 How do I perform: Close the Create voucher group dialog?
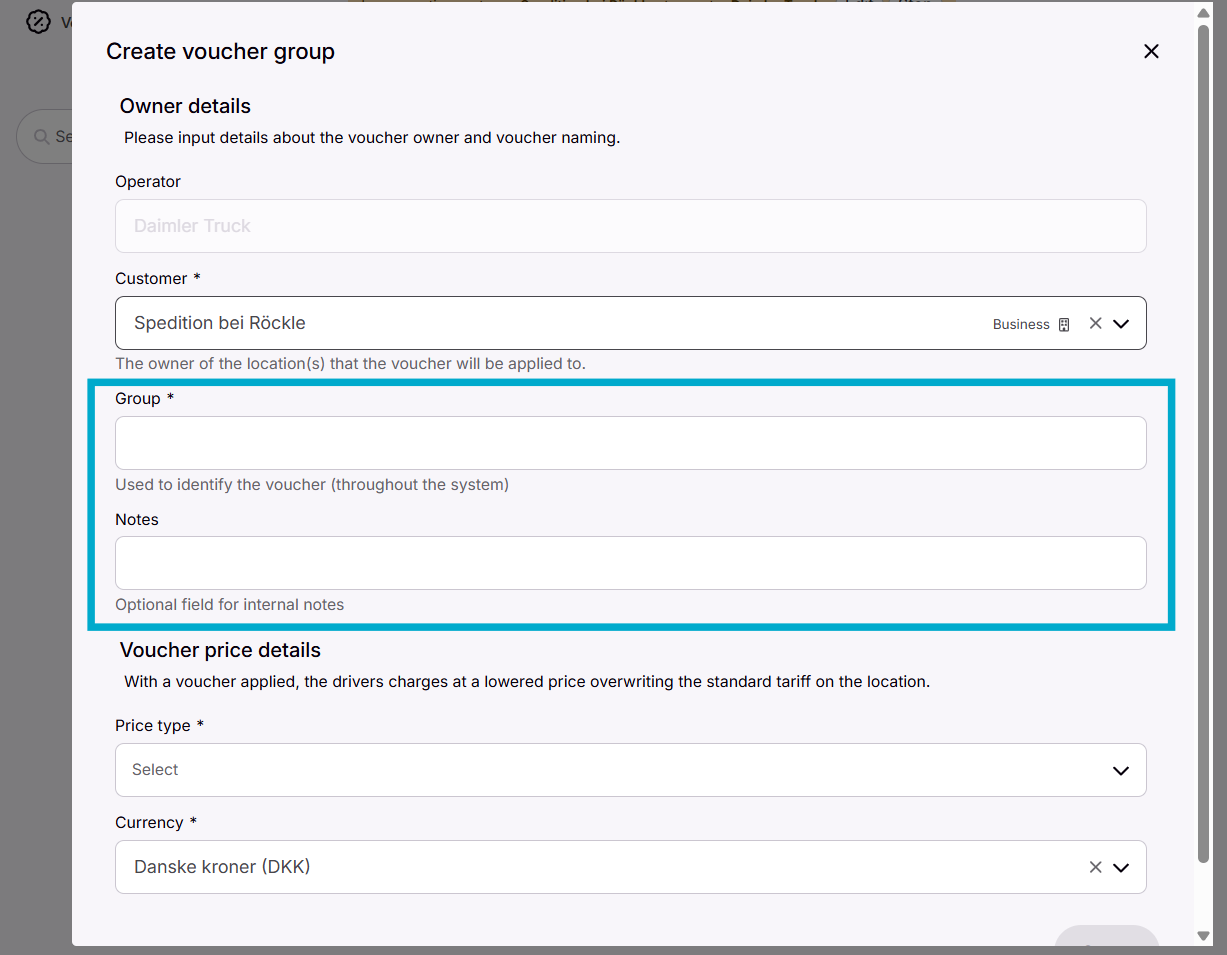click(x=1151, y=51)
